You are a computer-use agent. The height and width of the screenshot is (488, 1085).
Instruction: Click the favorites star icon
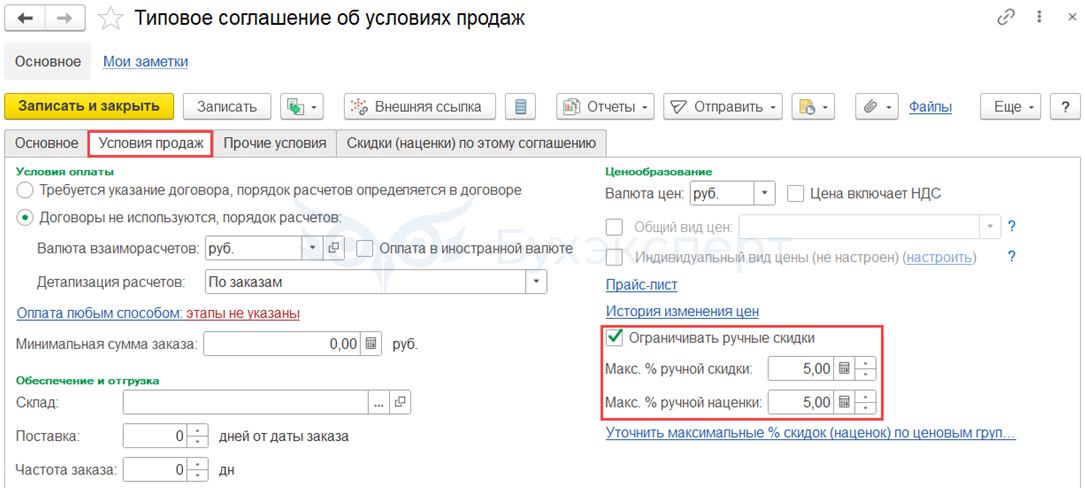pyautogui.click(x=112, y=19)
